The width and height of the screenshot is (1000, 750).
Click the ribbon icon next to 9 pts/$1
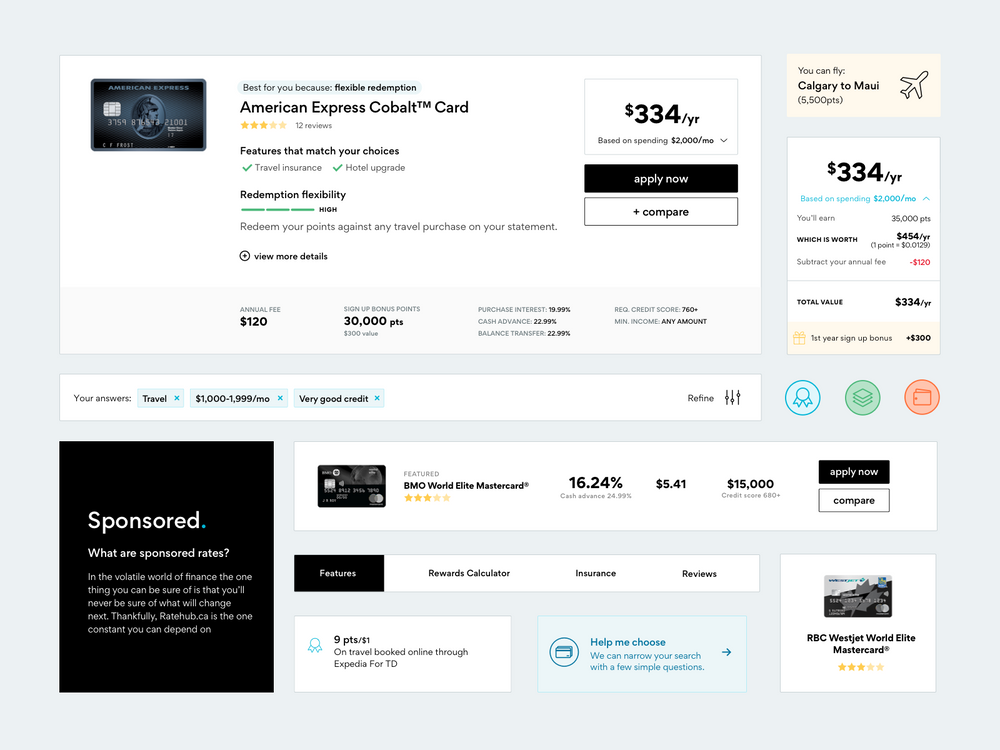coord(315,645)
